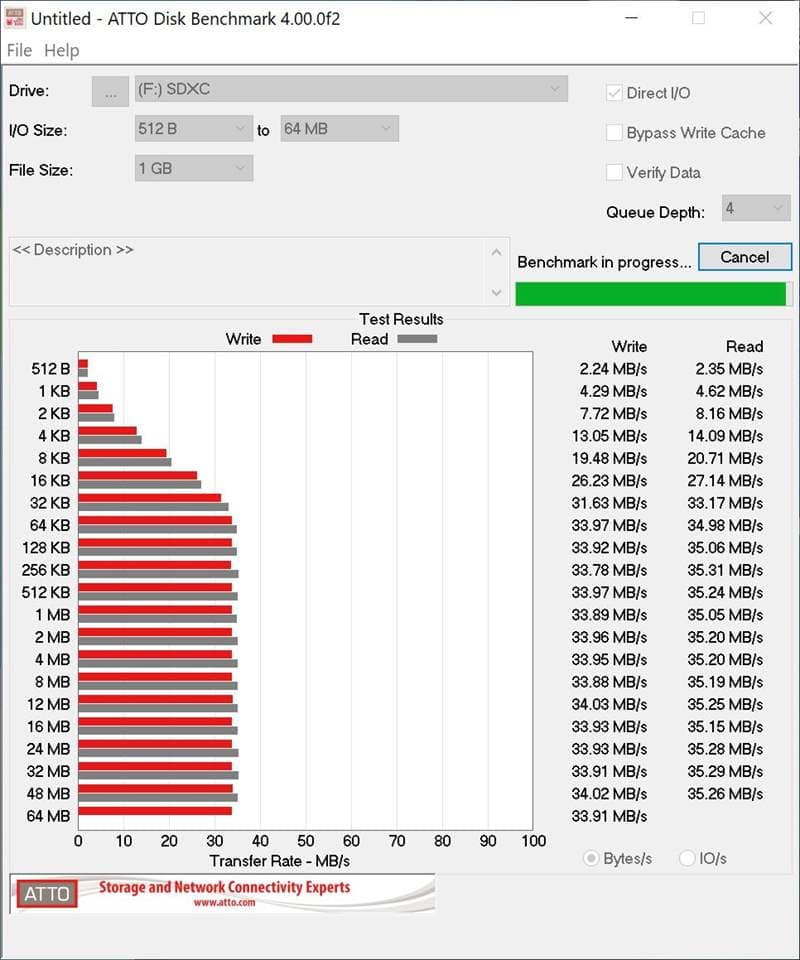Click the 2.24 MB/s write value
Screen dimensions: 800x960
pyautogui.click(x=613, y=369)
